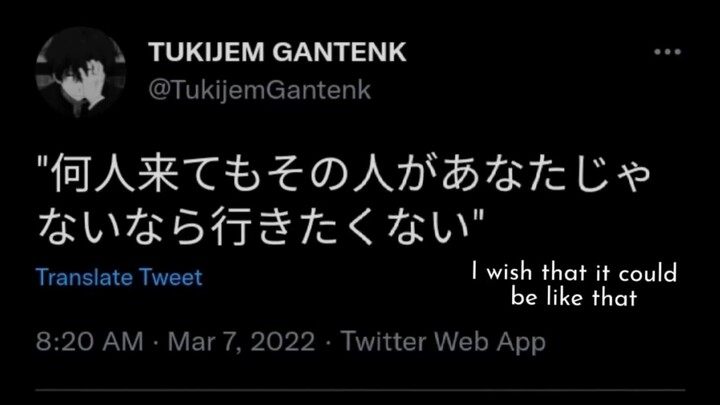Click the 8:20 AM timestamp
This screenshot has width=720, height=405.
pos(89,343)
